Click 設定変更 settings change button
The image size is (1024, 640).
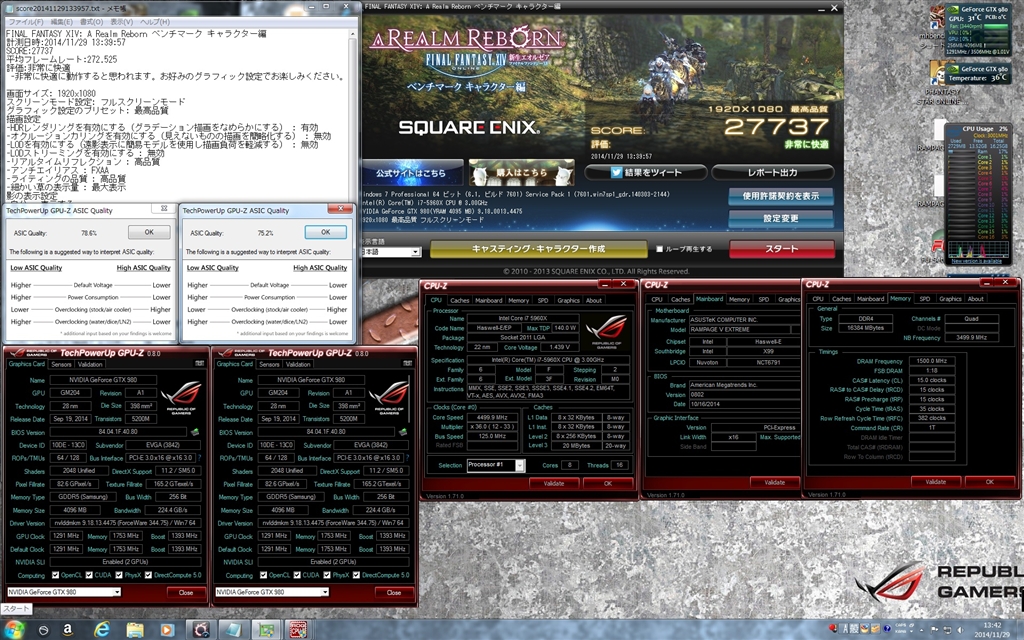(780, 219)
